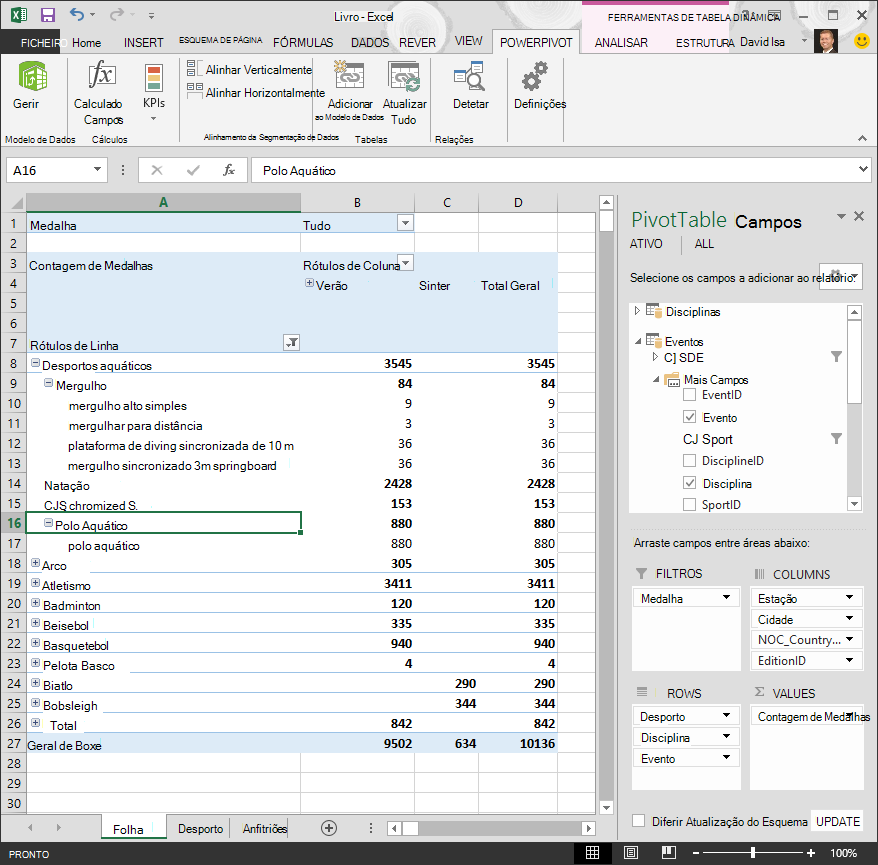Switch to Normal view icon
878x865 pixels.
pyautogui.click(x=592, y=853)
